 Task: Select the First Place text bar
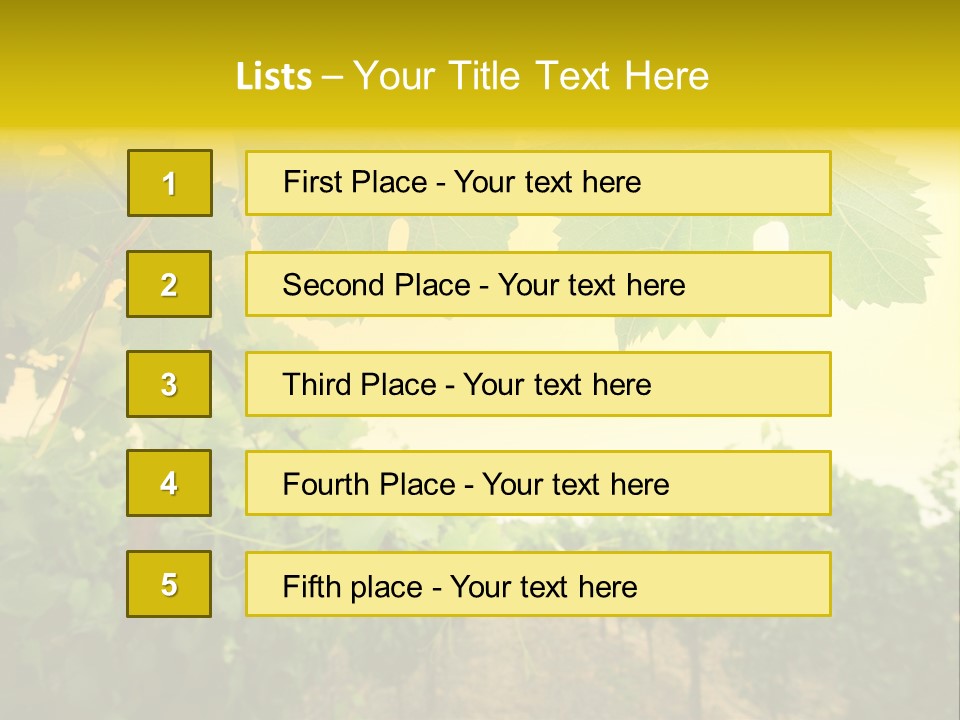click(x=538, y=183)
